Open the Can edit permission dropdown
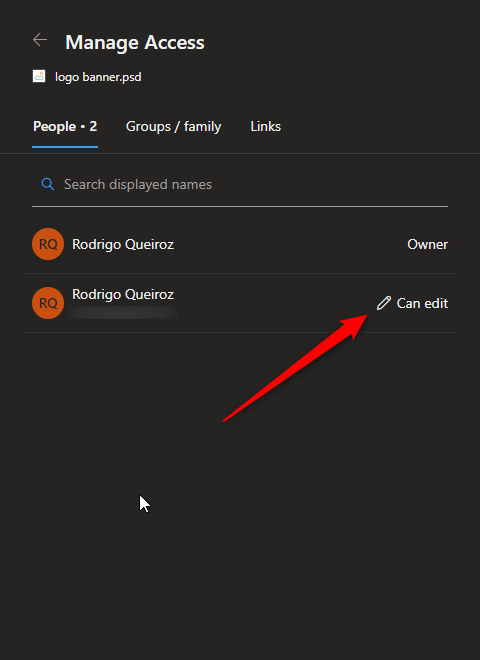 pos(412,303)
